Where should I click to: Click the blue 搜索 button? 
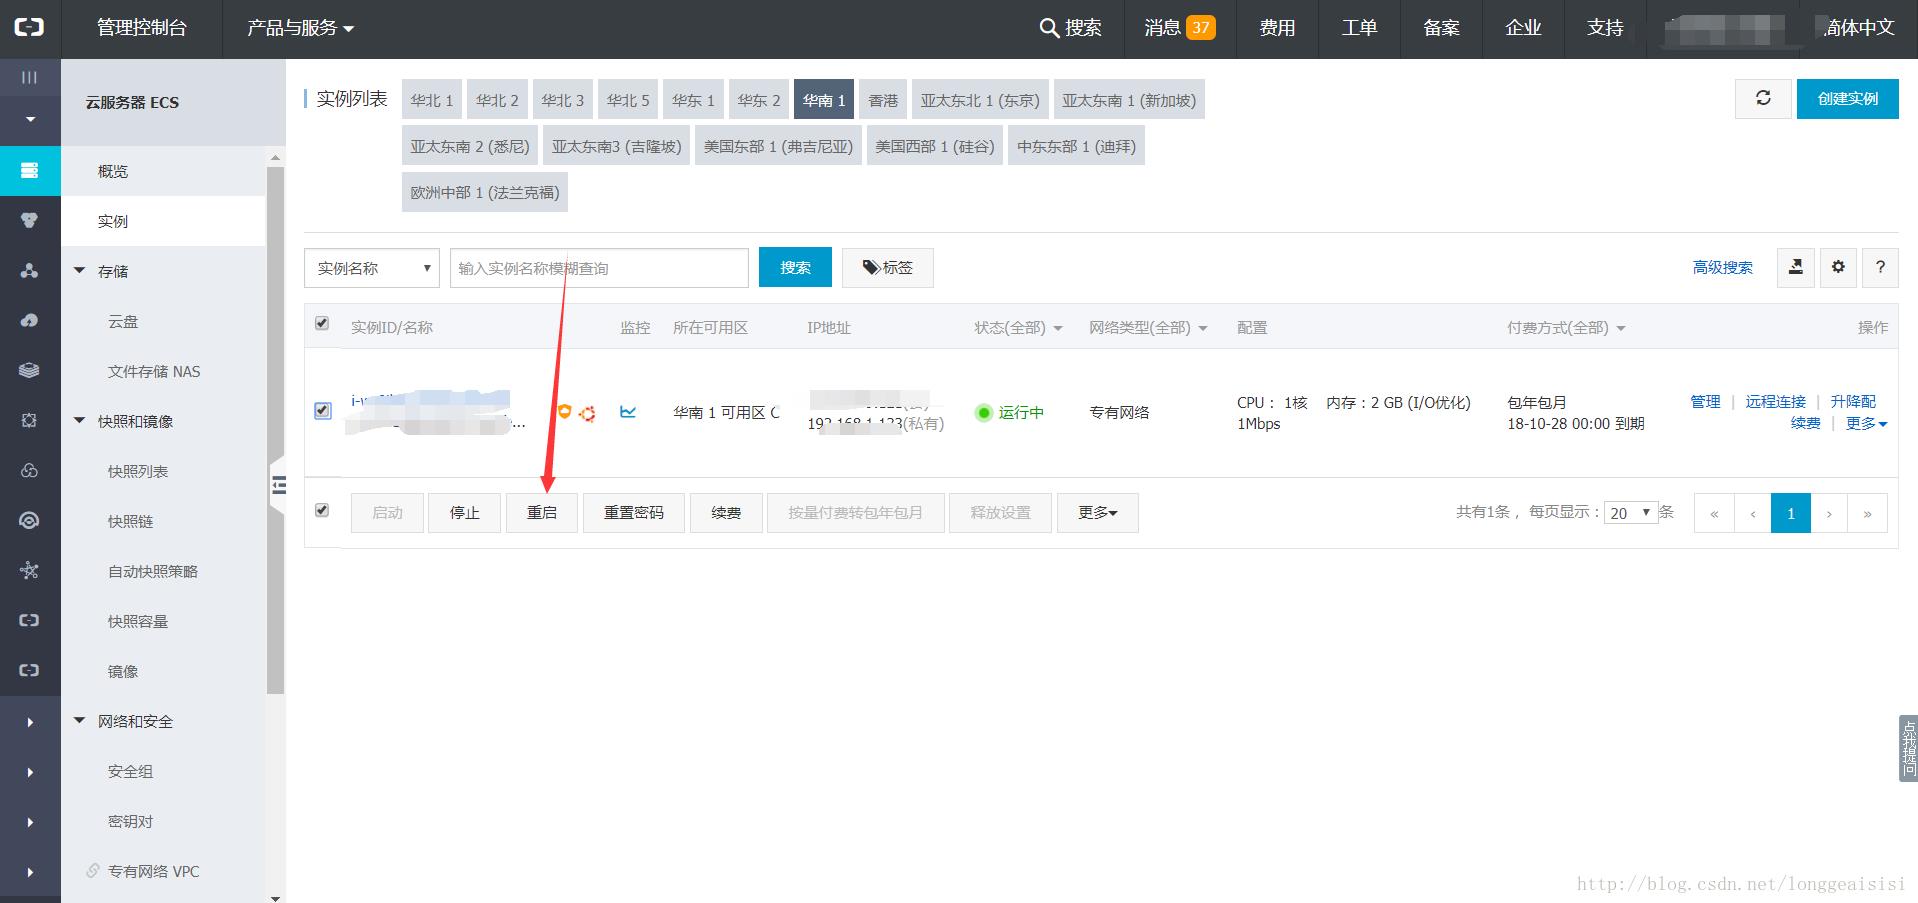[795, 267]
